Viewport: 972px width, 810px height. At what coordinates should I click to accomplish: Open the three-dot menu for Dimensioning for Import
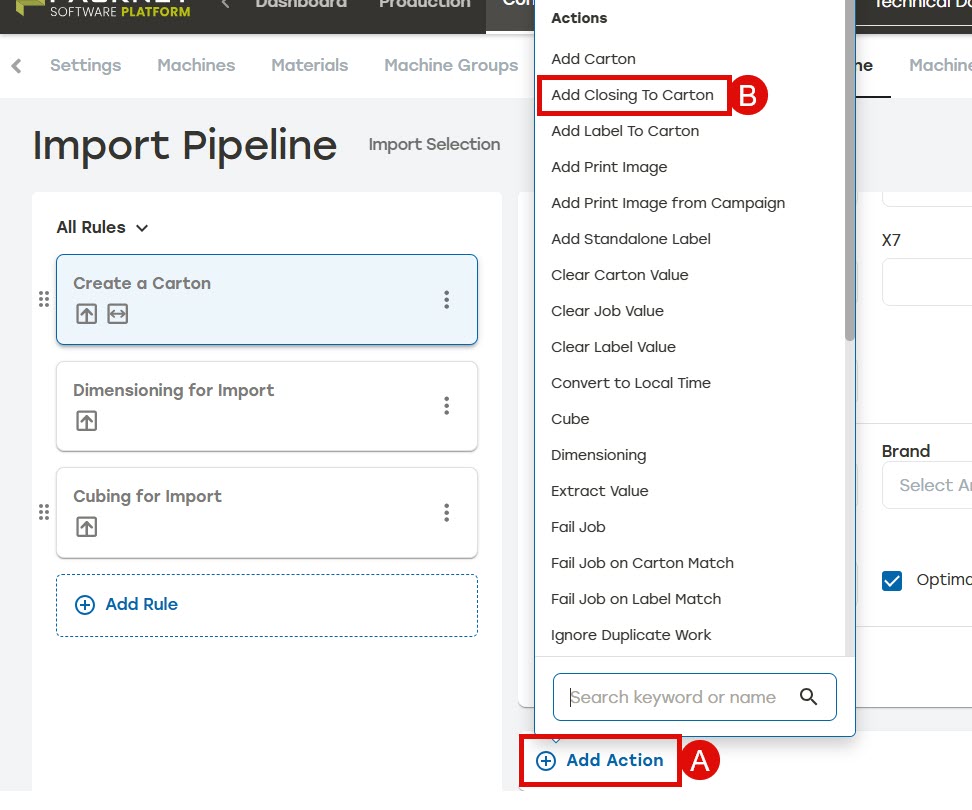tap(446, 406)
